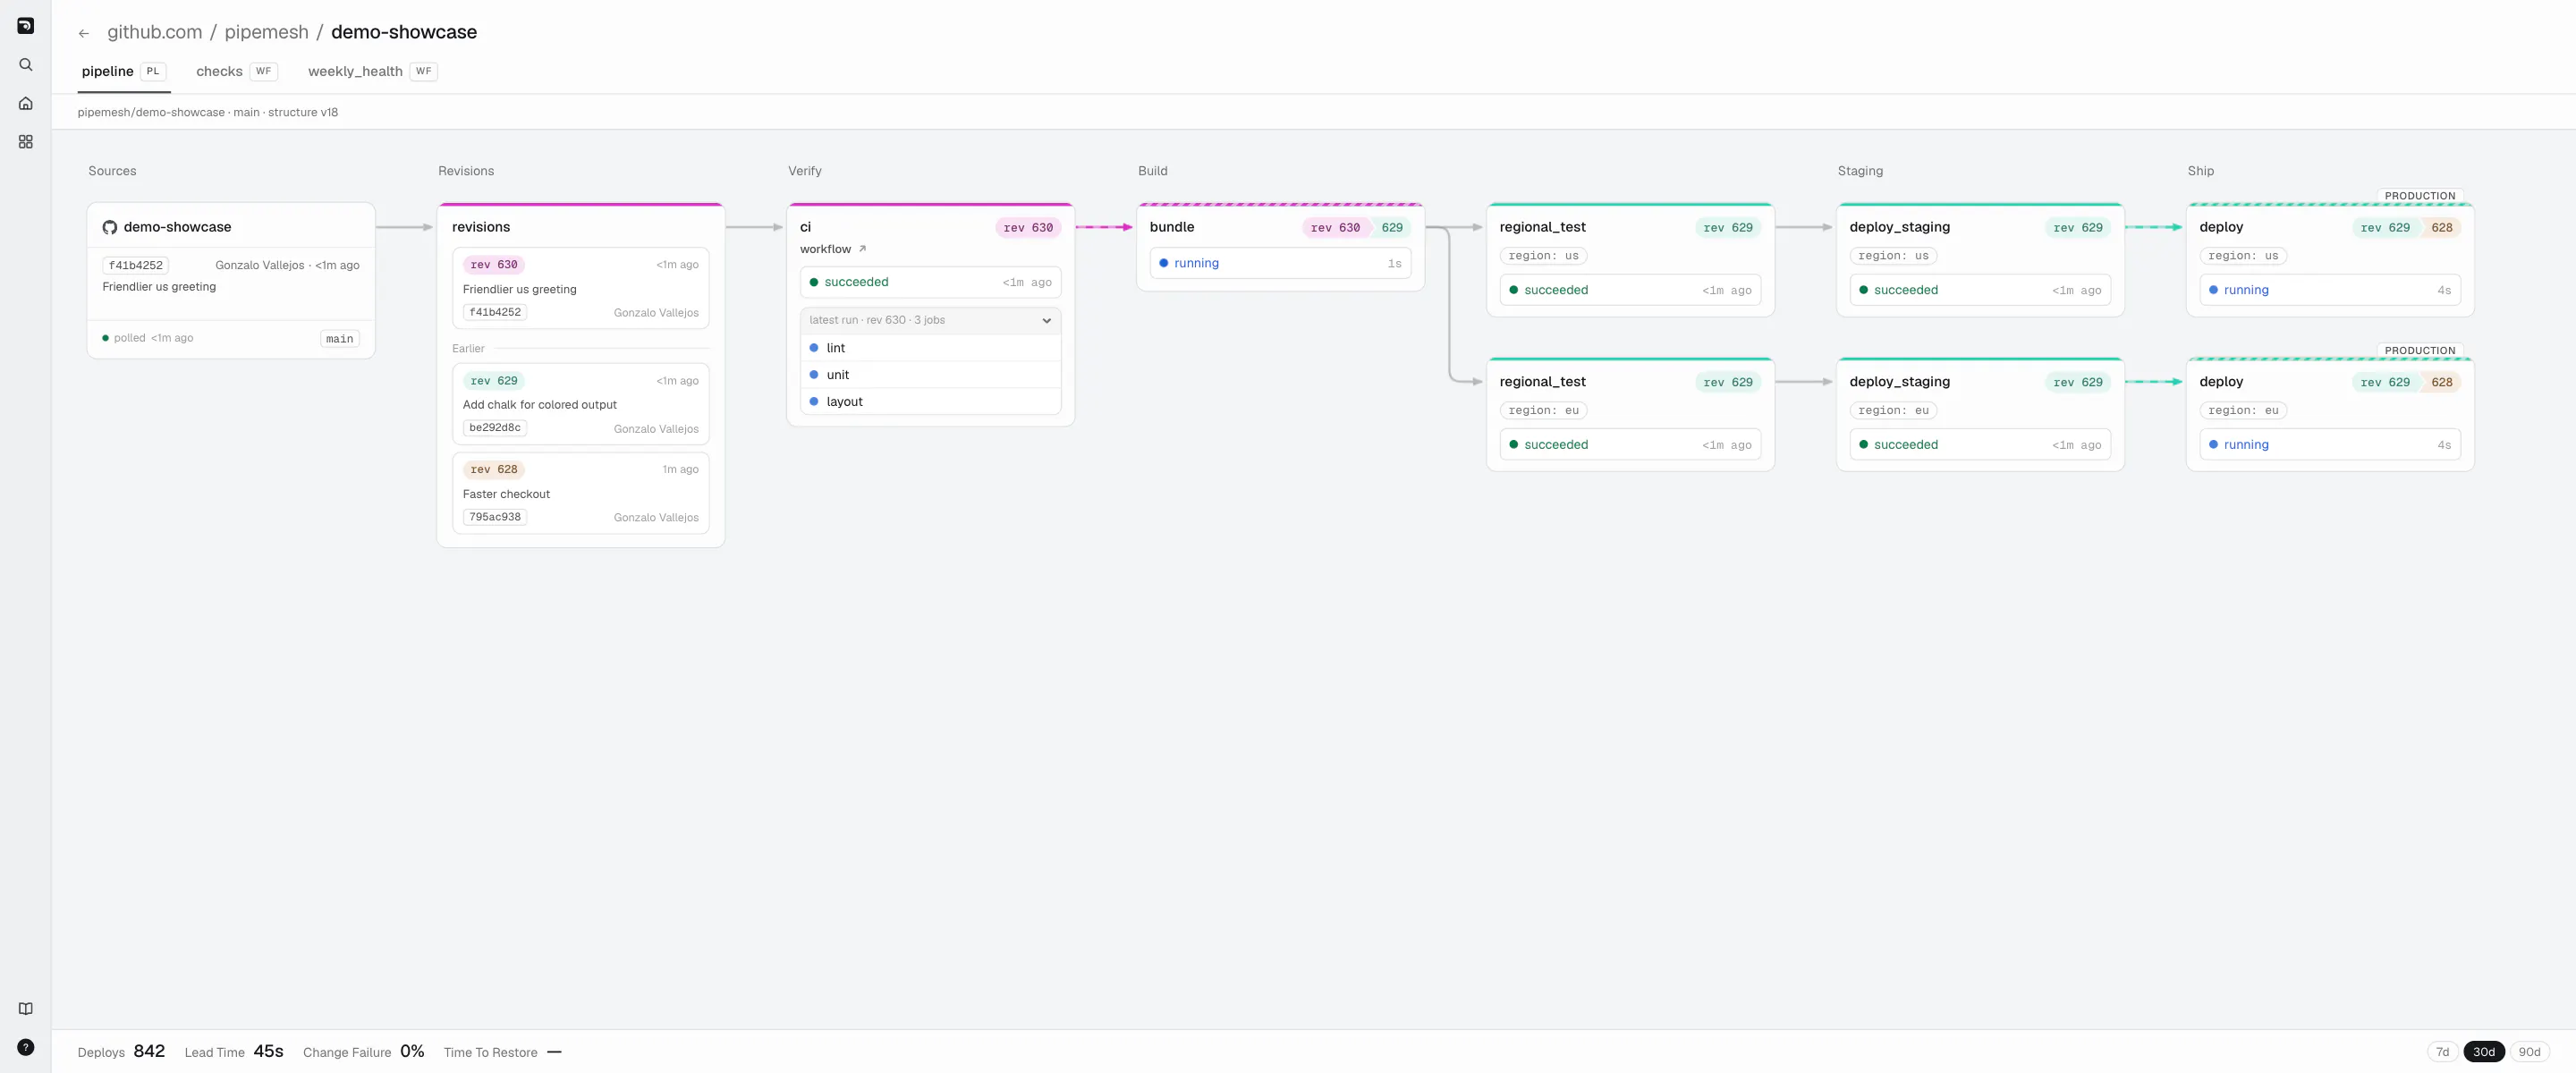Open the dashboards grid icon in sidebar

click(26, 142)
